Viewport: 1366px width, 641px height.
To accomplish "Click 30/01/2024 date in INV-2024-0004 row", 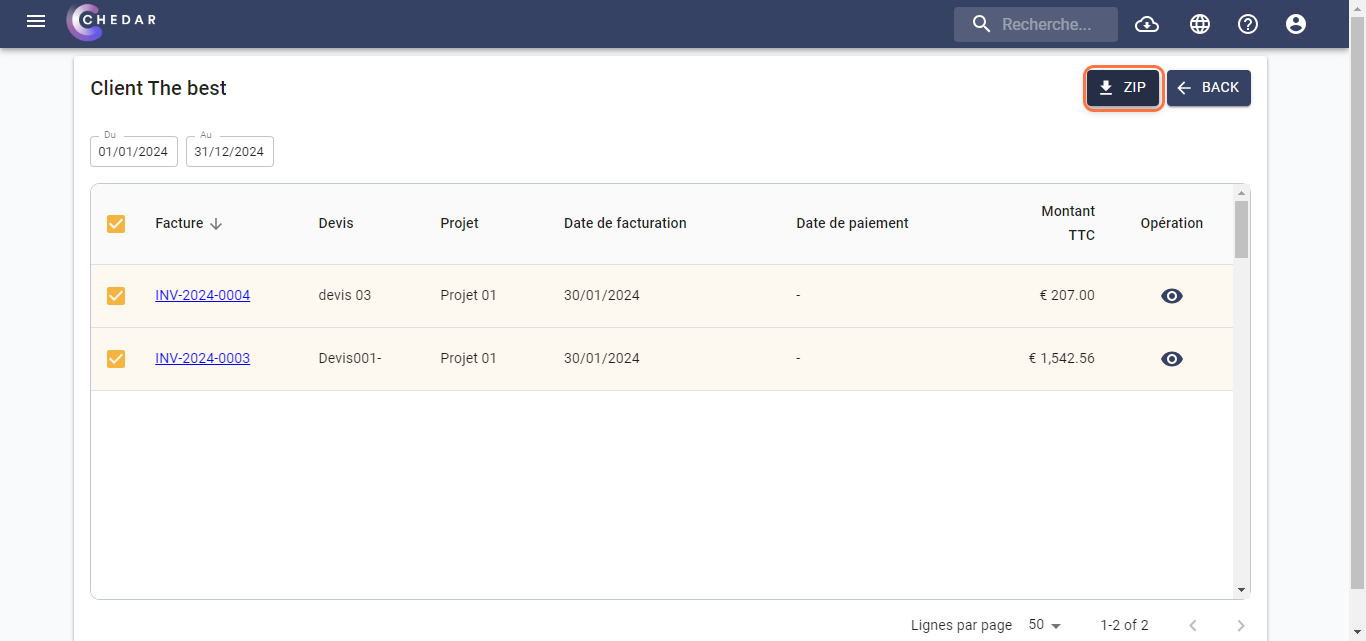I will pos(602,296).
